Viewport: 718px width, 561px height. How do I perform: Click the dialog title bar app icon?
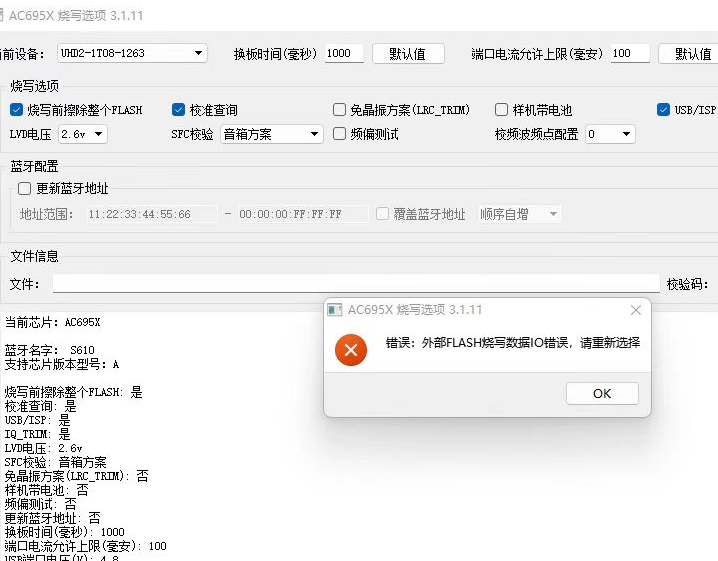click(334, 310)
